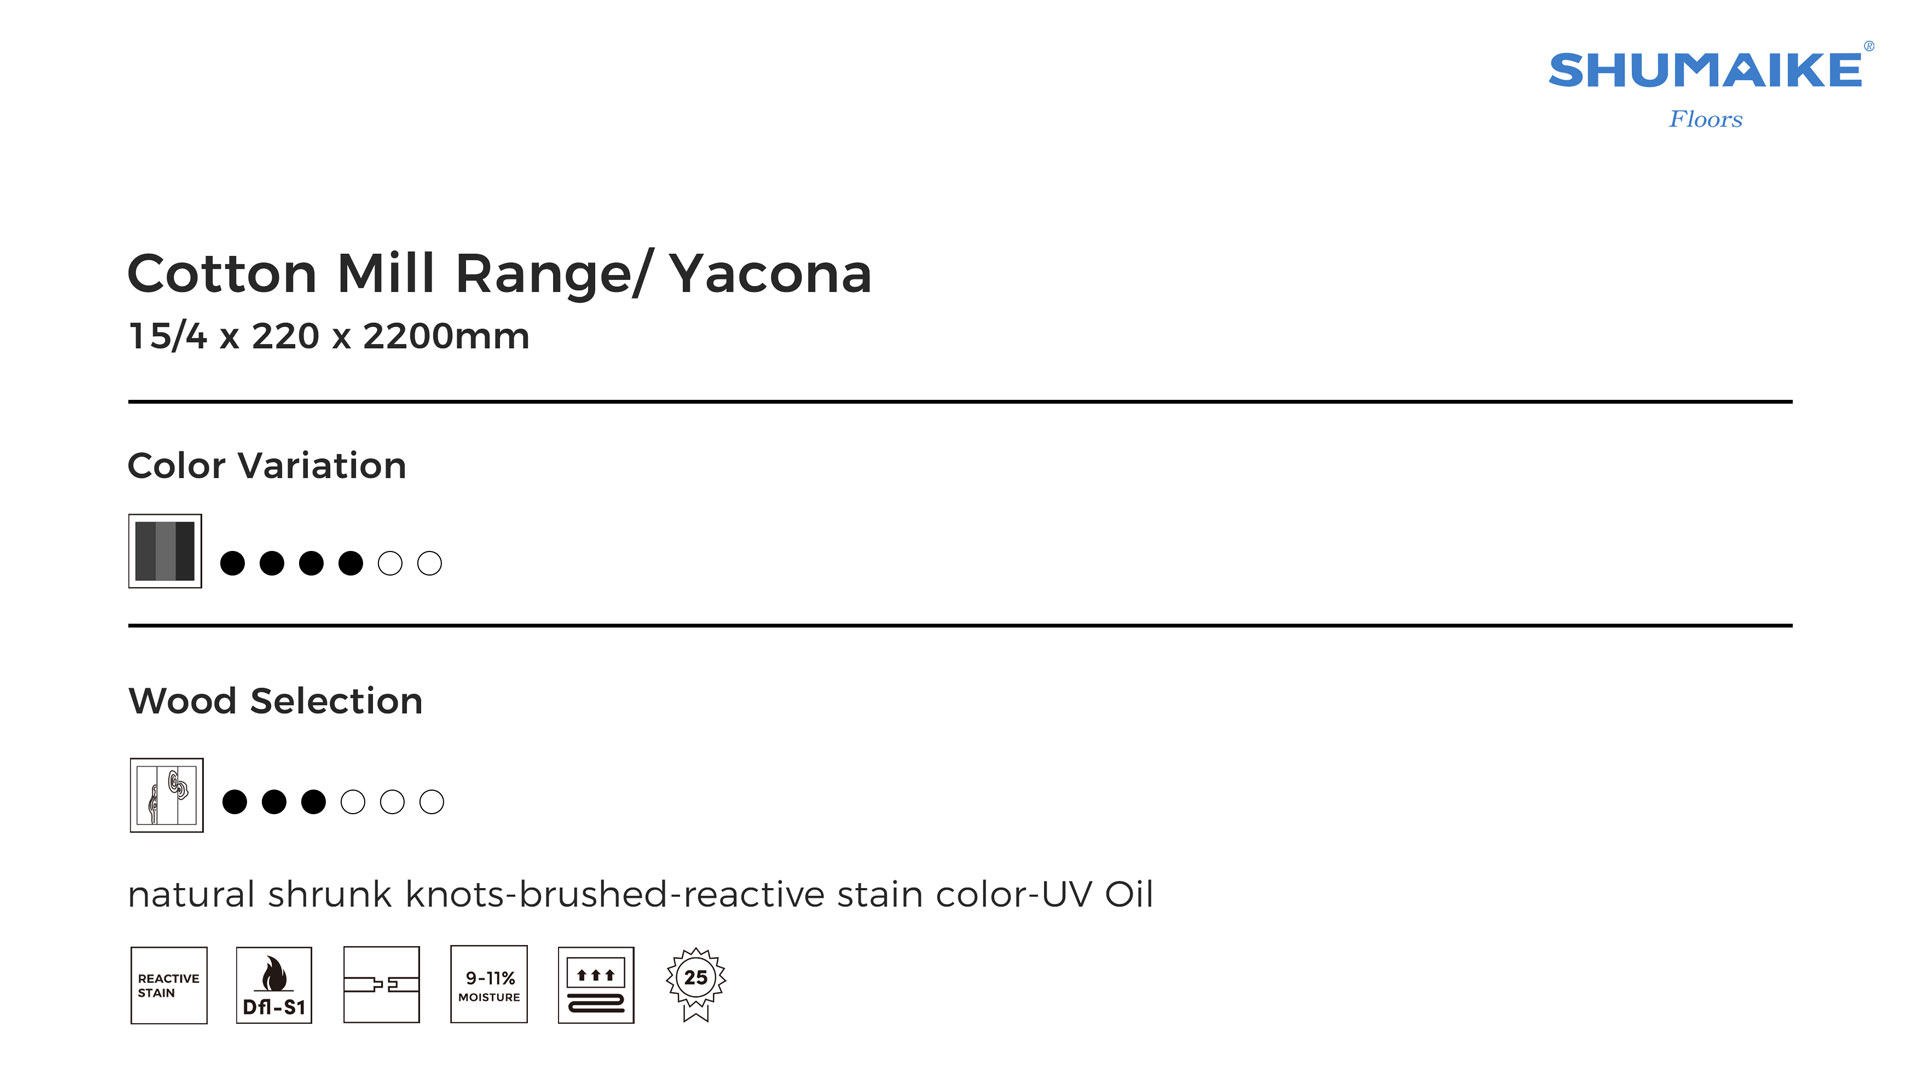This screenshot has width=1920, height=1081.
Task: Click the natural shrunk knots description text
Action: pyautogui.click(x=640, y=894)
